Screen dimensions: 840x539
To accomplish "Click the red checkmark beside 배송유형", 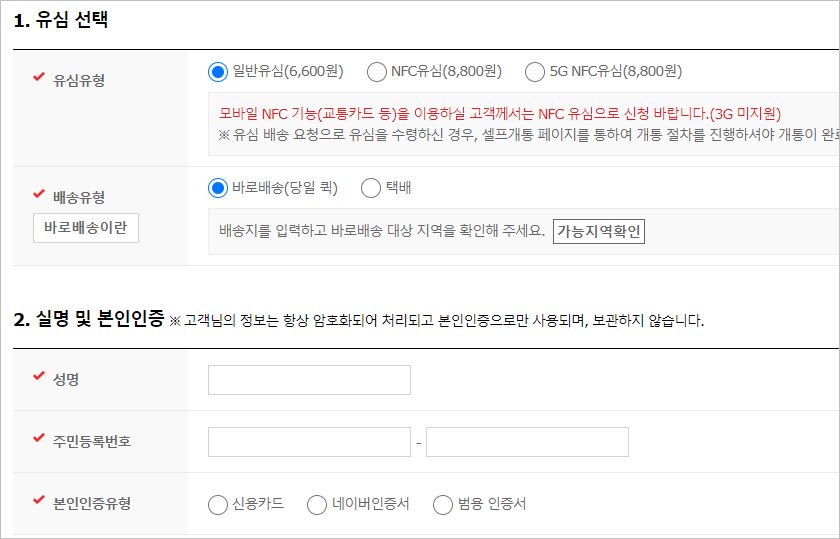I will [39, 194].
